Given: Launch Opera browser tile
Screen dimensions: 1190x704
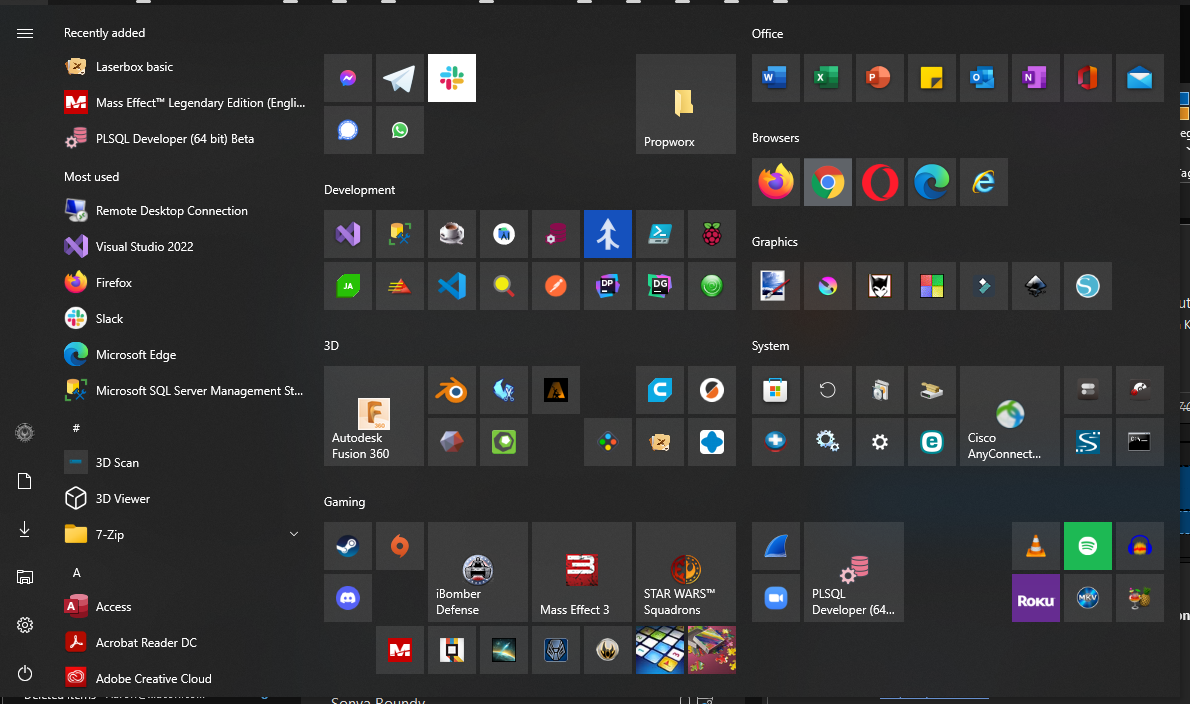Looking at the screenshot, I should click(x=879, y=182).
